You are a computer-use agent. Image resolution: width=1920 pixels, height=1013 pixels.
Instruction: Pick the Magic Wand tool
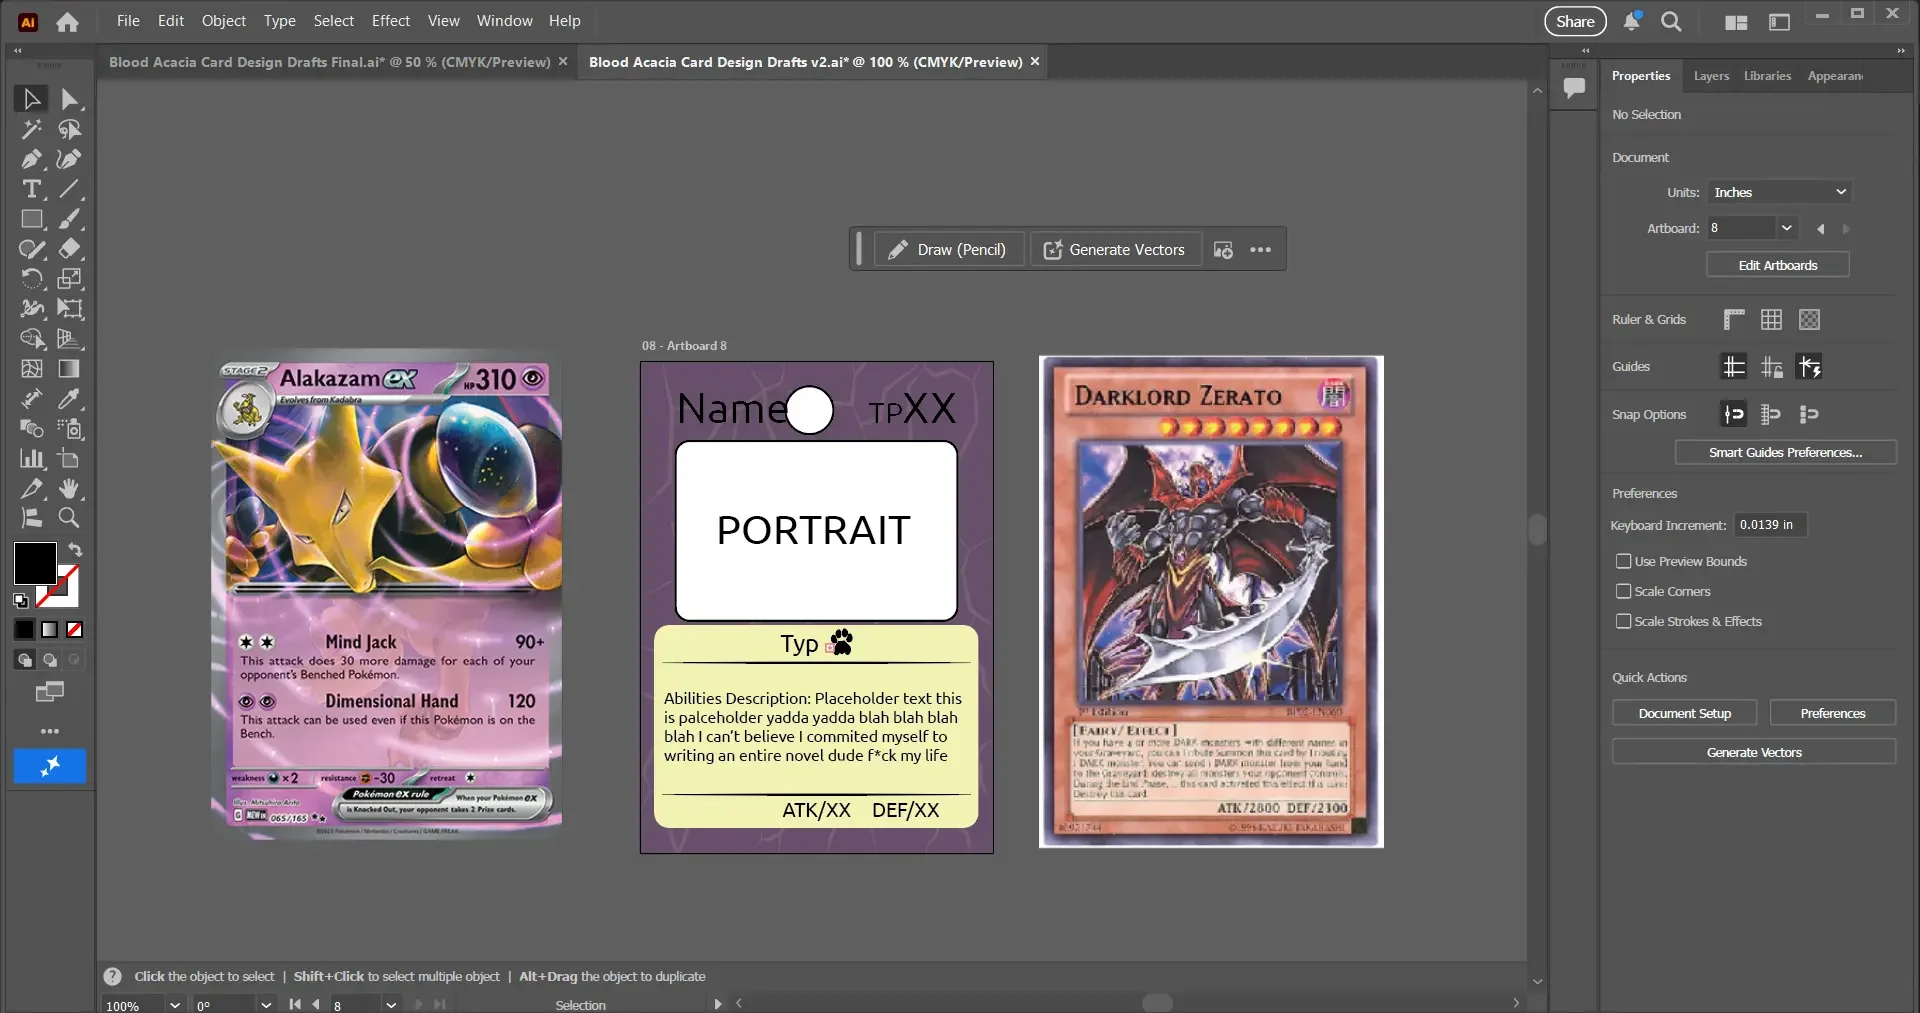pos(32,129)
